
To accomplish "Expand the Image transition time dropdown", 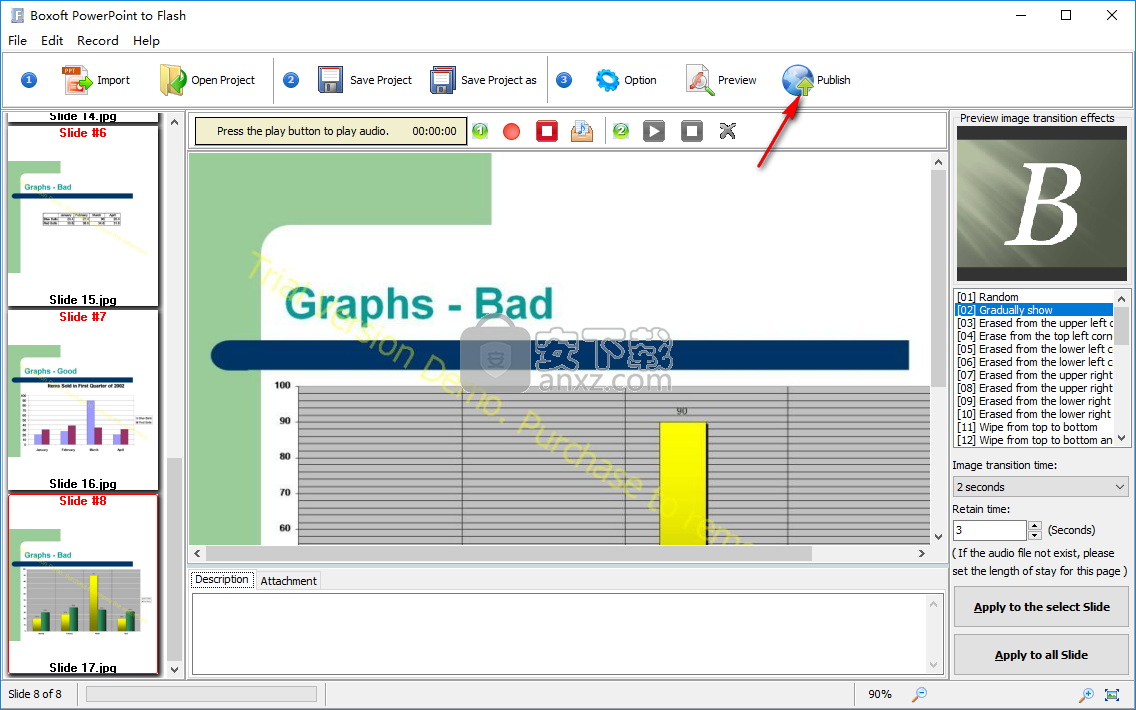I will click(x=1120, y=487).
